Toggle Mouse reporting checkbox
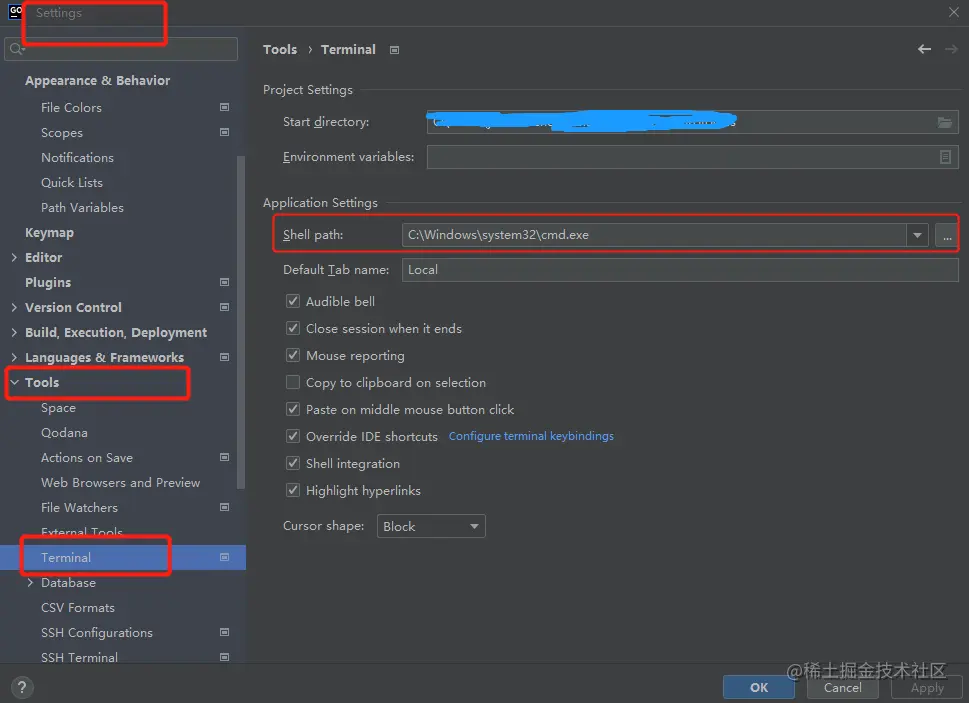Viewport: 969px width, 703px height. (293, 355)
